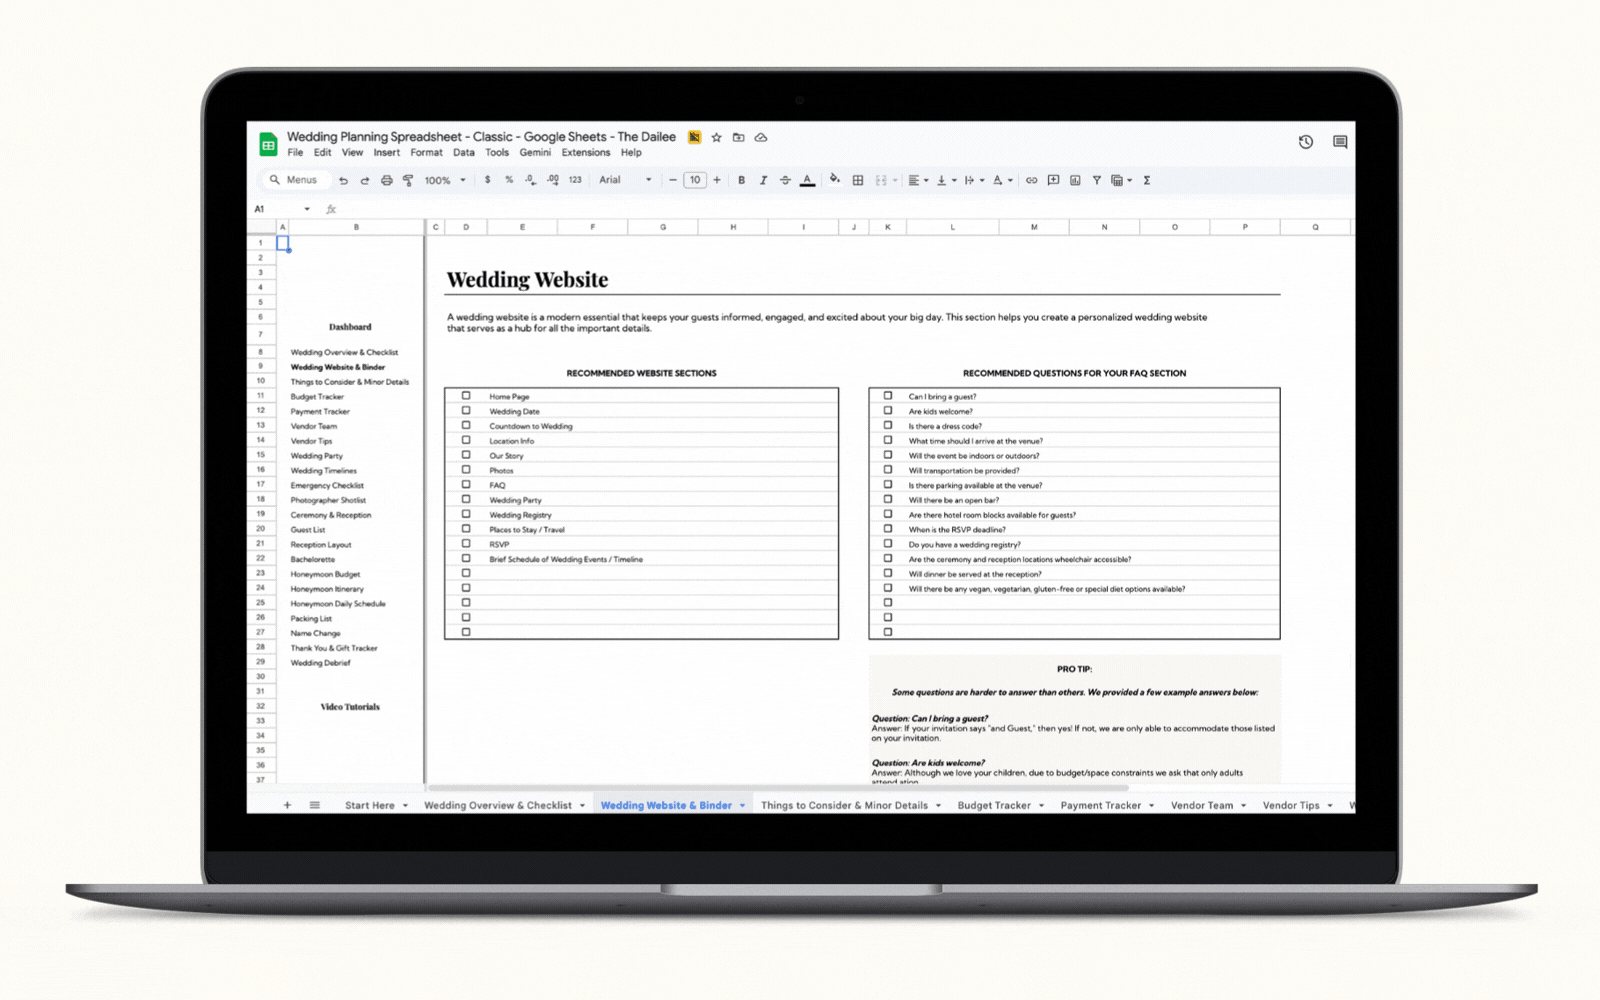The height and width of the screenshot is (1000, 1600).
Task: Expand the Budget Tracker tab arrow
Action: (1041, 805)
